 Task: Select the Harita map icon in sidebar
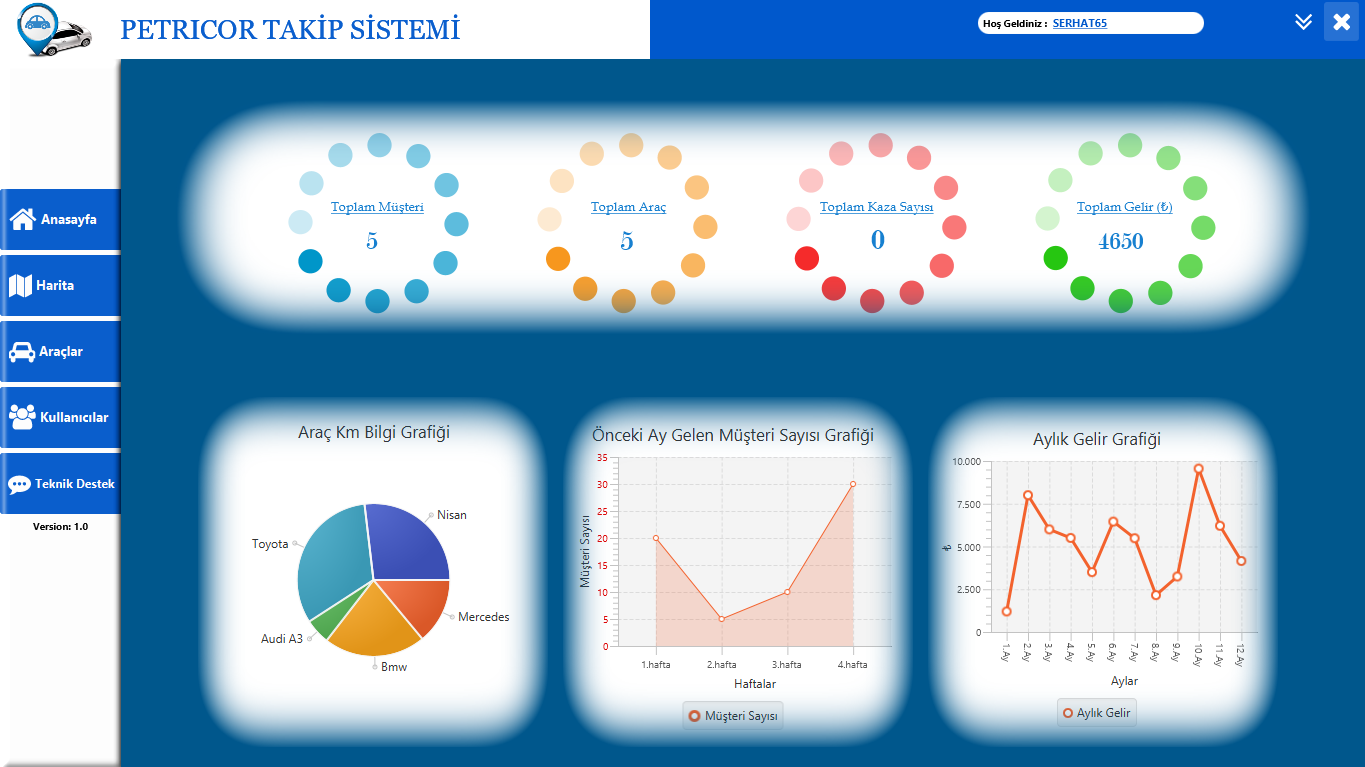[x=20, y=285]
